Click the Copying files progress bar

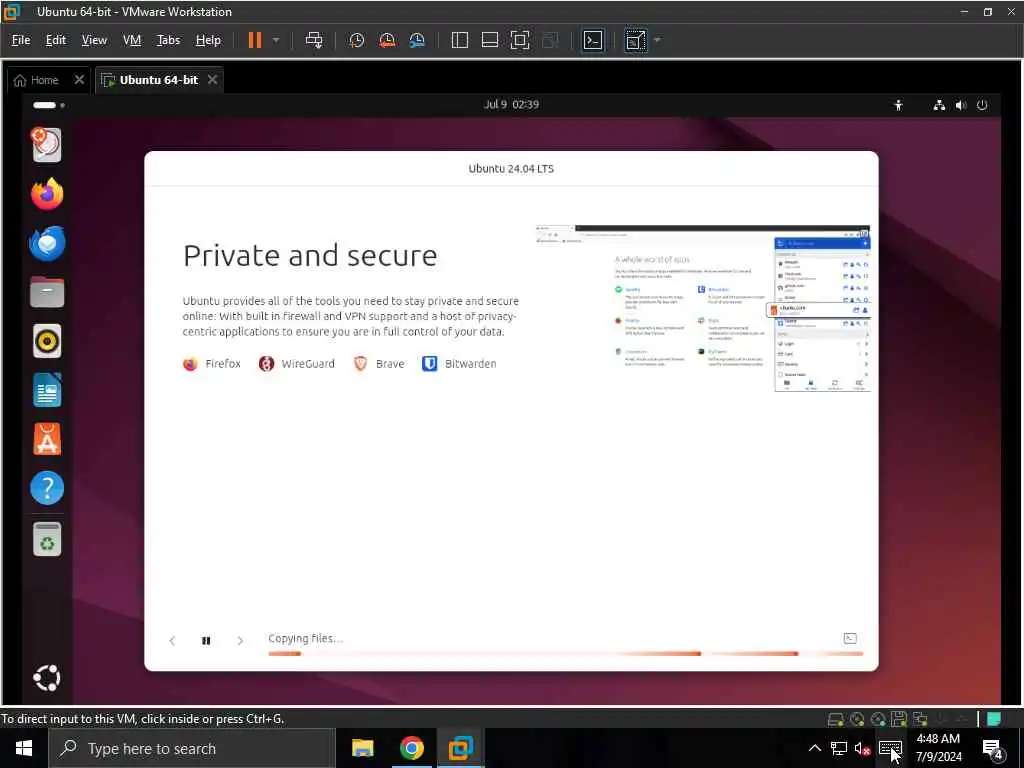click(x=566, y=653)
